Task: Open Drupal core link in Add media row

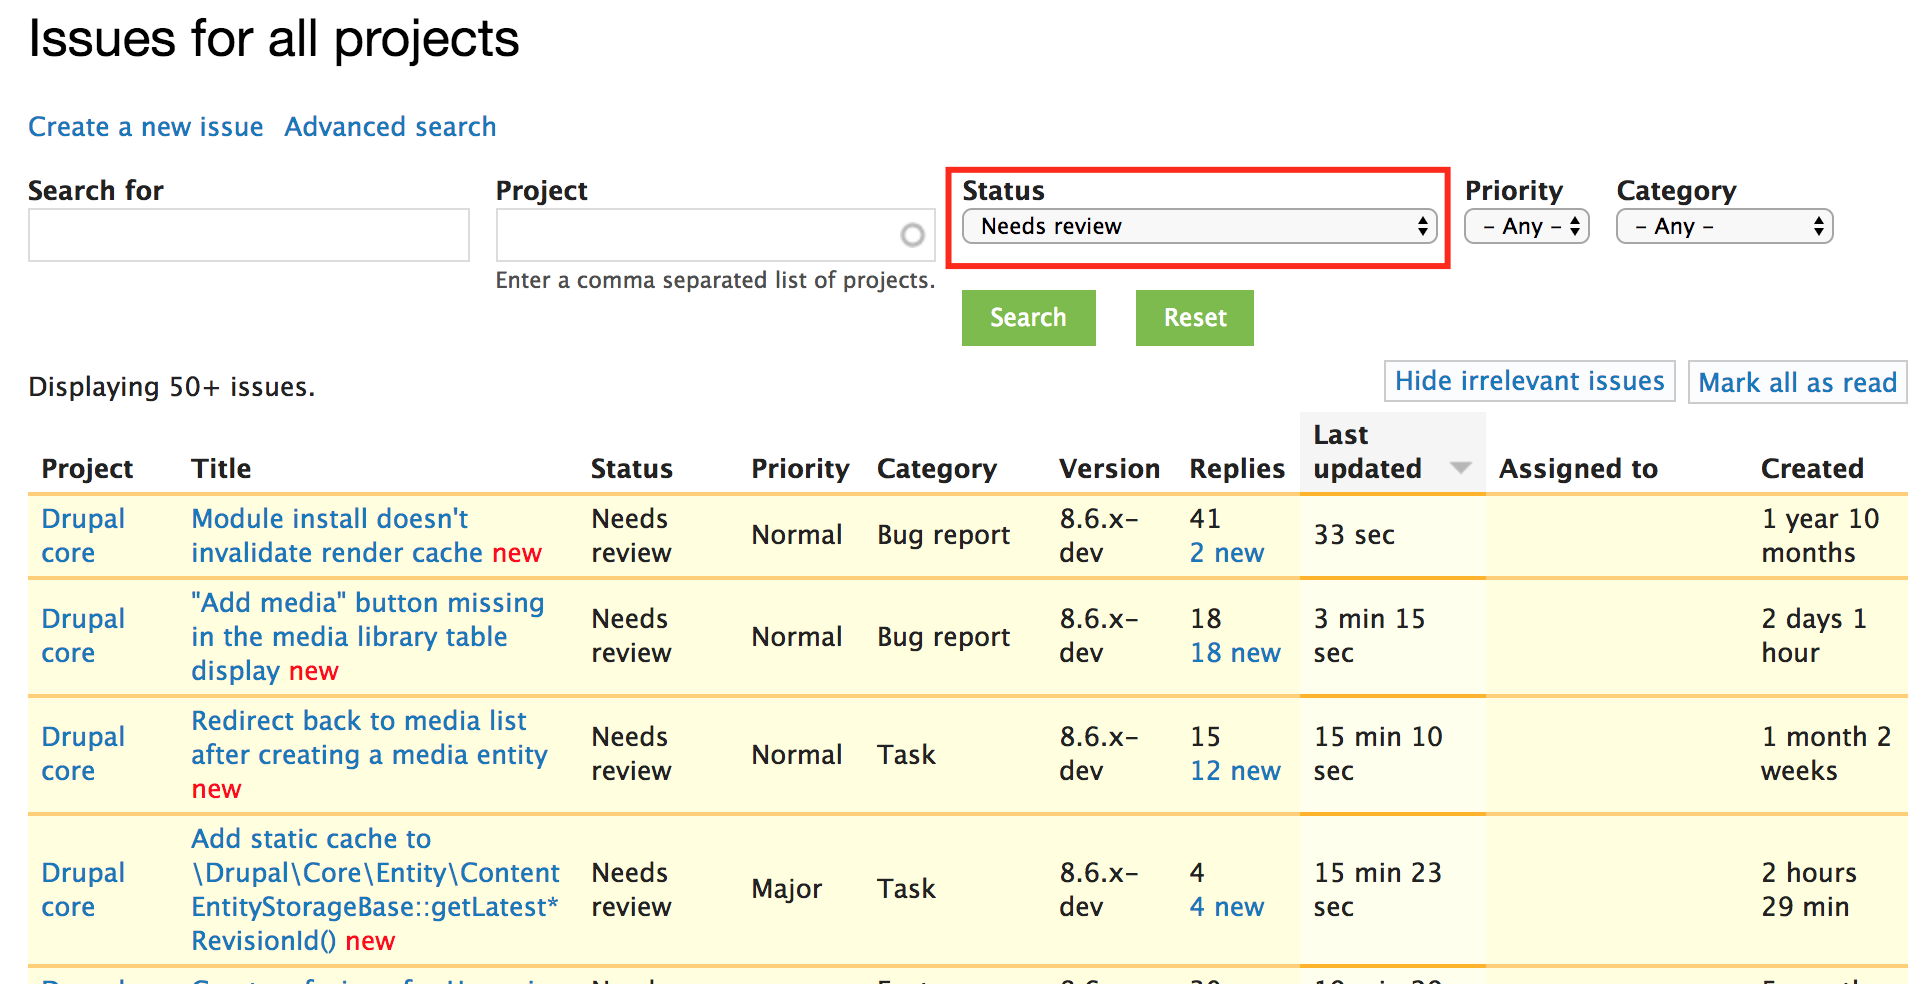Action: coord(83,636)
